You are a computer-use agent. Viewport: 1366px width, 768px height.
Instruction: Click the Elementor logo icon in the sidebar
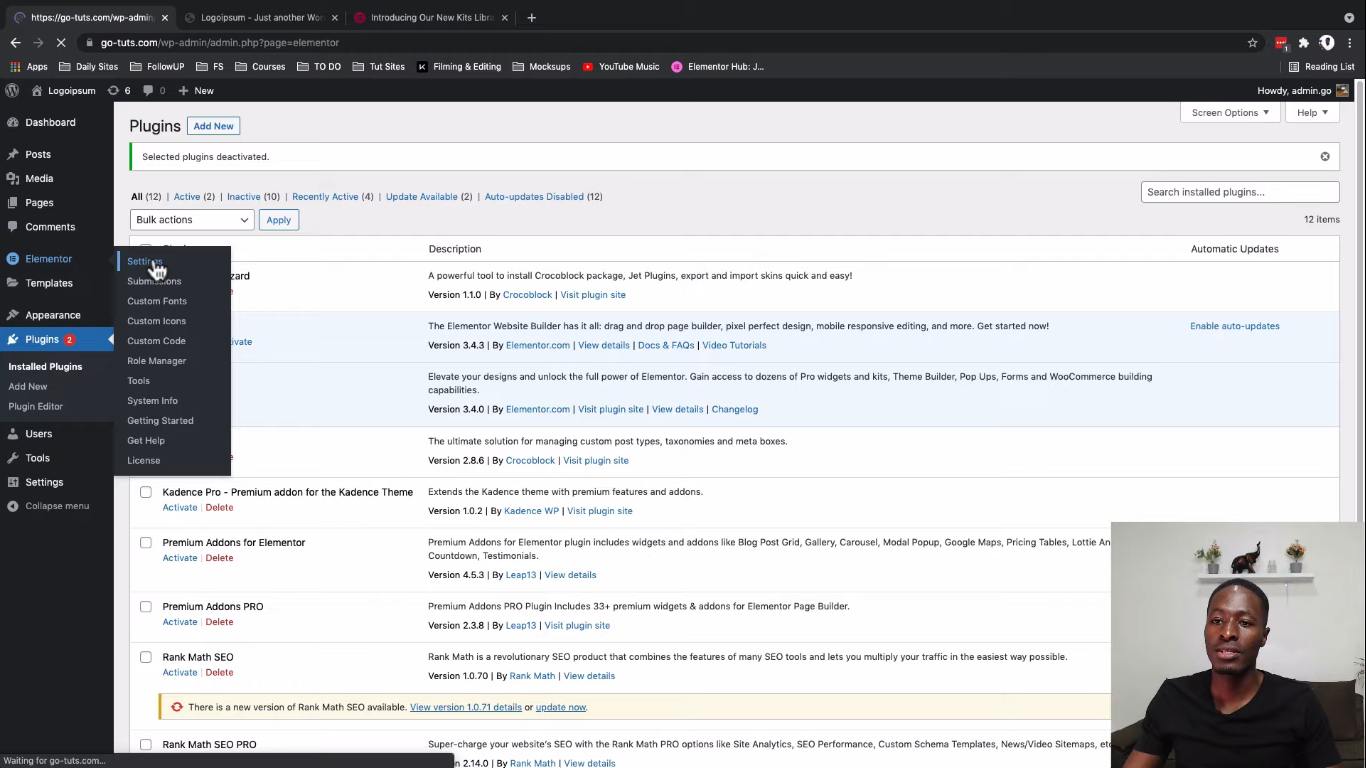(13, 259)
